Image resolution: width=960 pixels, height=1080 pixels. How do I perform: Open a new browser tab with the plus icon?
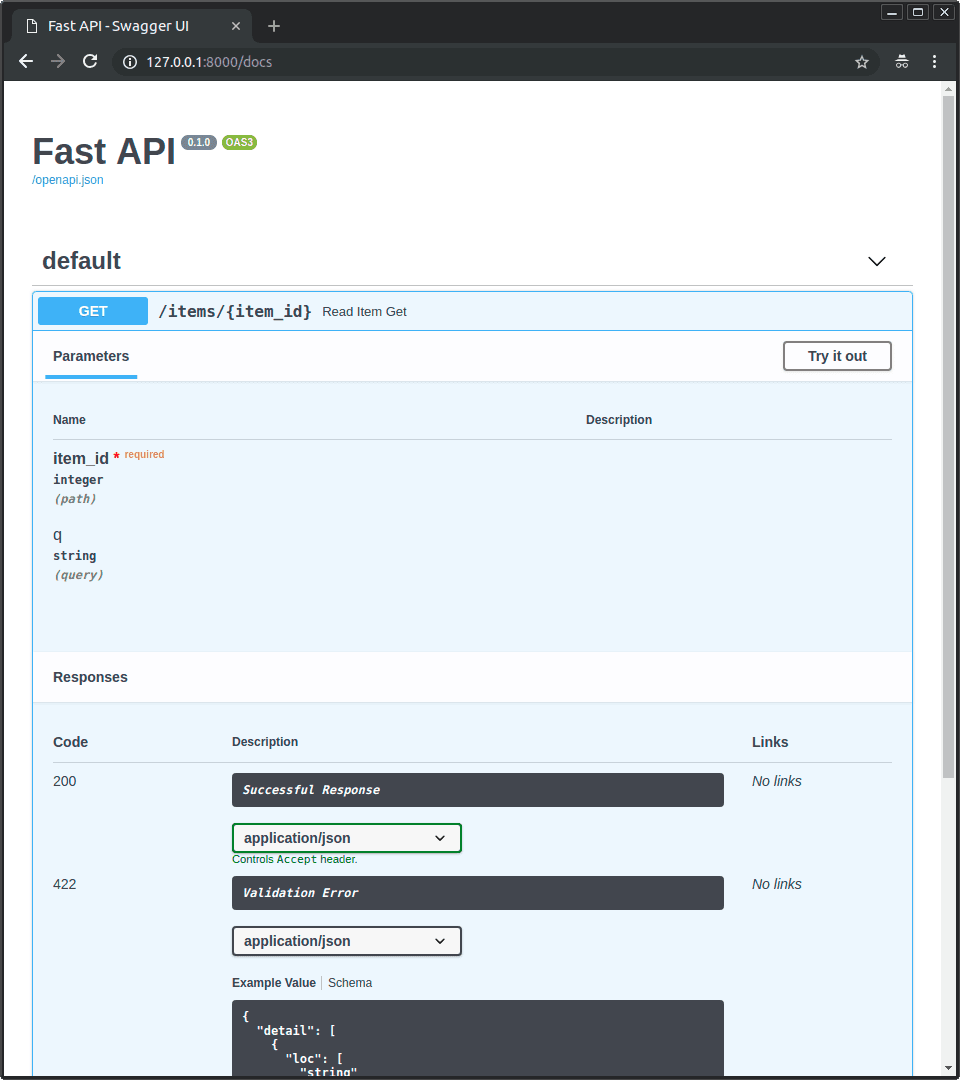tap(273, 25)
